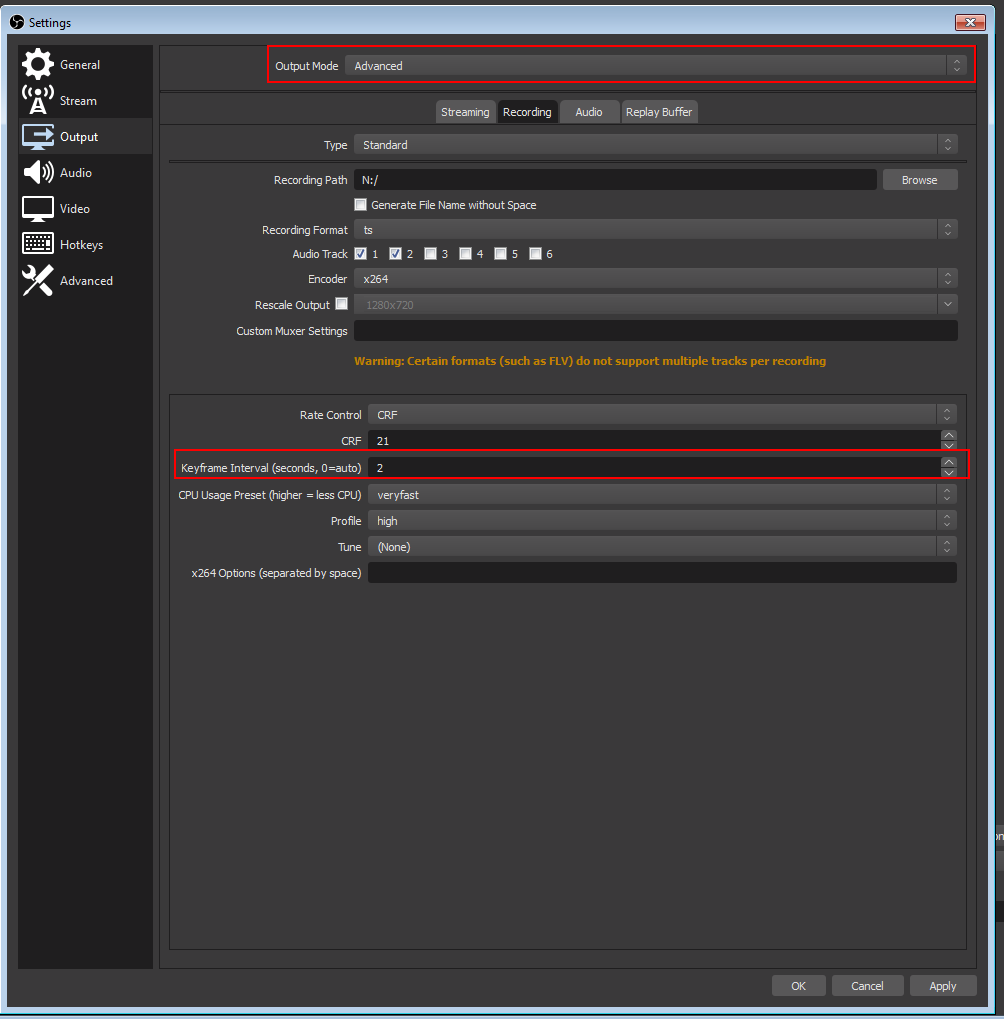Click the Recording Path field
1004x1019 pixels.
[615, 180]
